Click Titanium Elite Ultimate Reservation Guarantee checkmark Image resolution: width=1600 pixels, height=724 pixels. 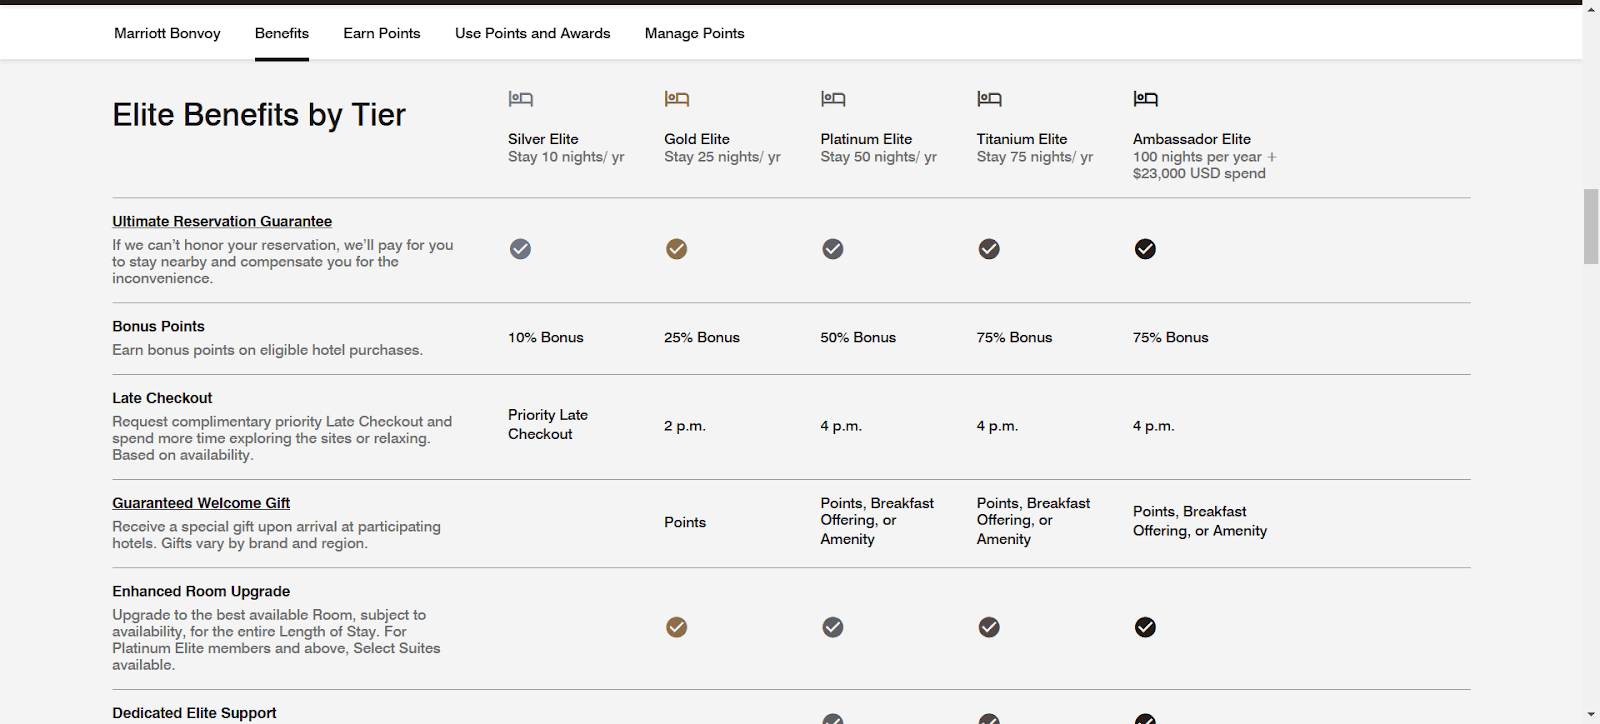(x=989, y=249)
